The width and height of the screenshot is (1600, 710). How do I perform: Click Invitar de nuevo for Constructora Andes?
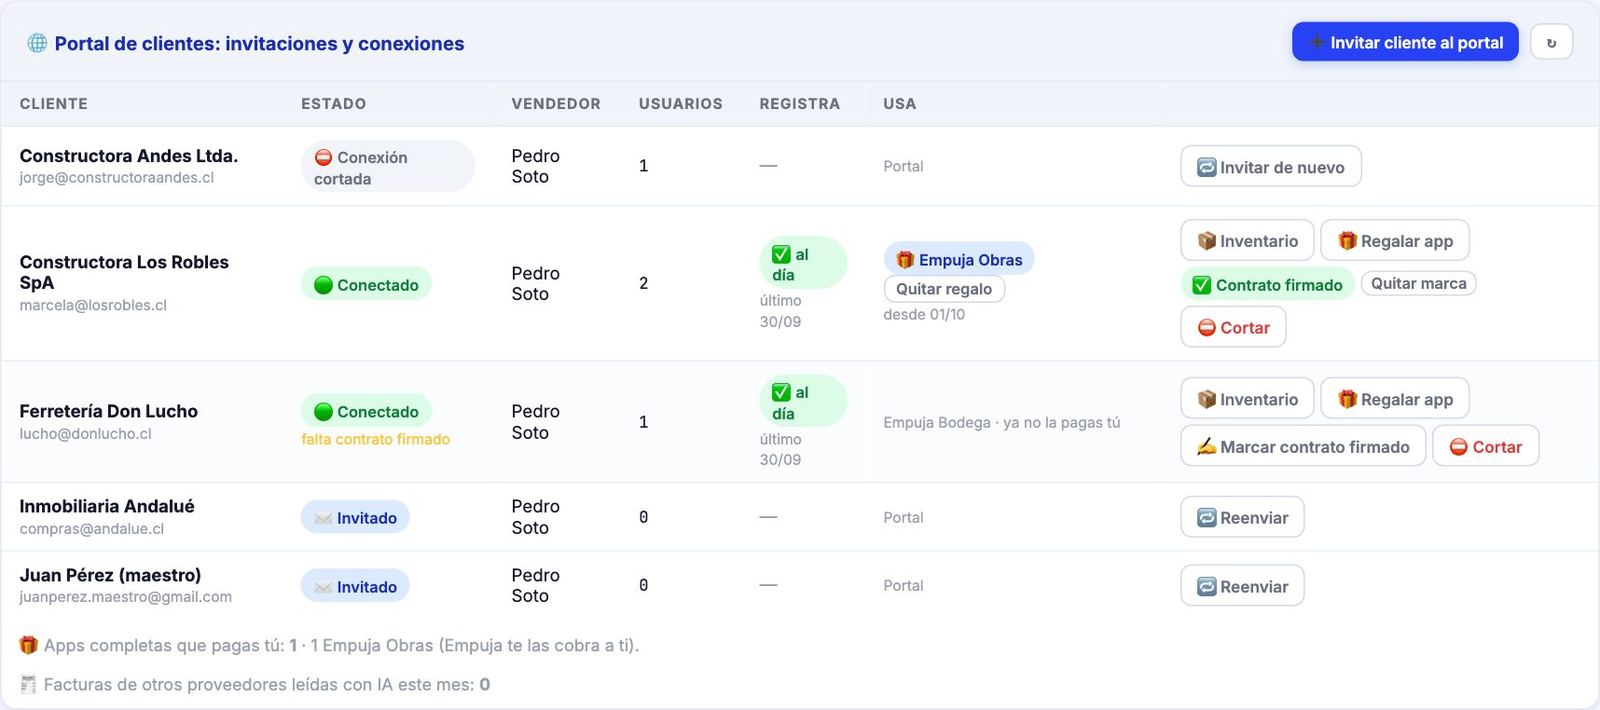(1271, 167)
